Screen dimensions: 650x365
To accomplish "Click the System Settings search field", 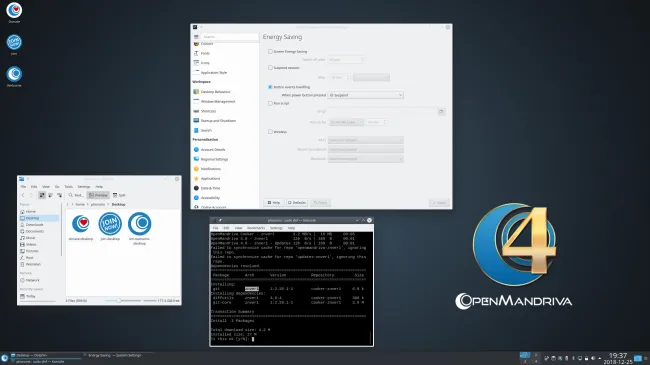I will (230, 37).
